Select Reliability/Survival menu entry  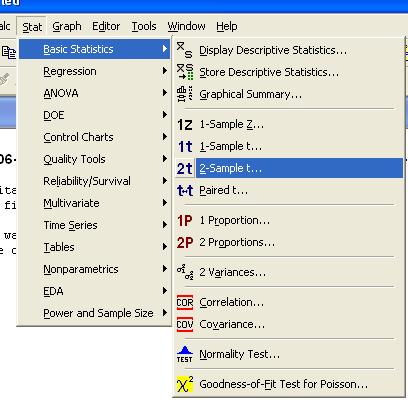coord(95,181)
